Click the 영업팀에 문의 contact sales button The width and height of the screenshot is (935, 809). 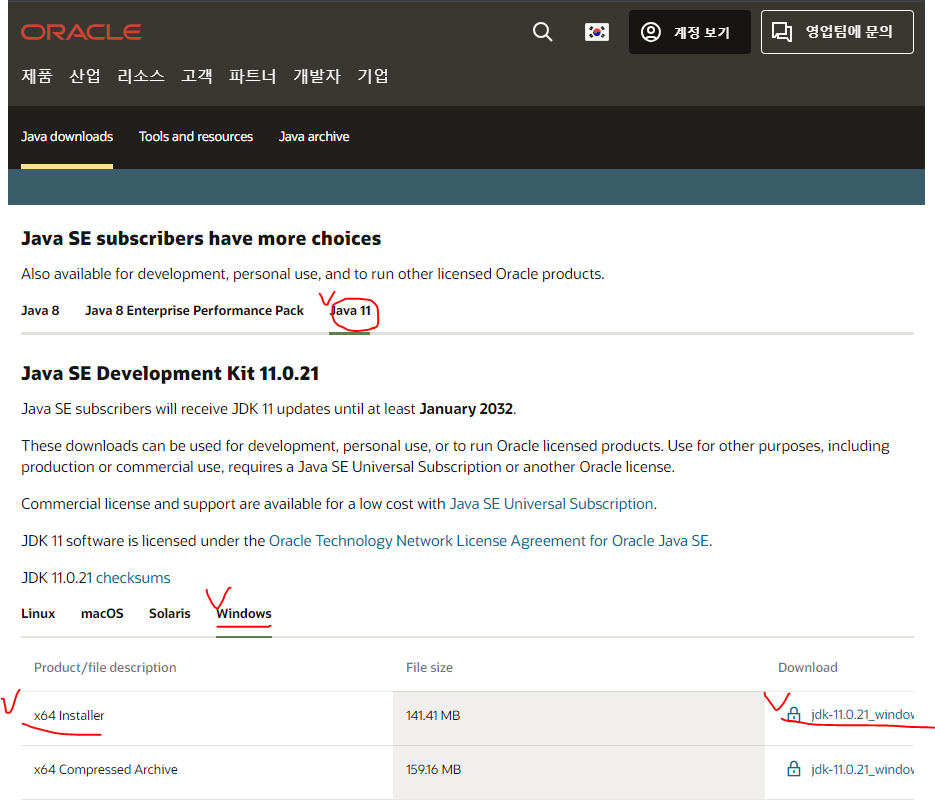(x=837, y=32)
